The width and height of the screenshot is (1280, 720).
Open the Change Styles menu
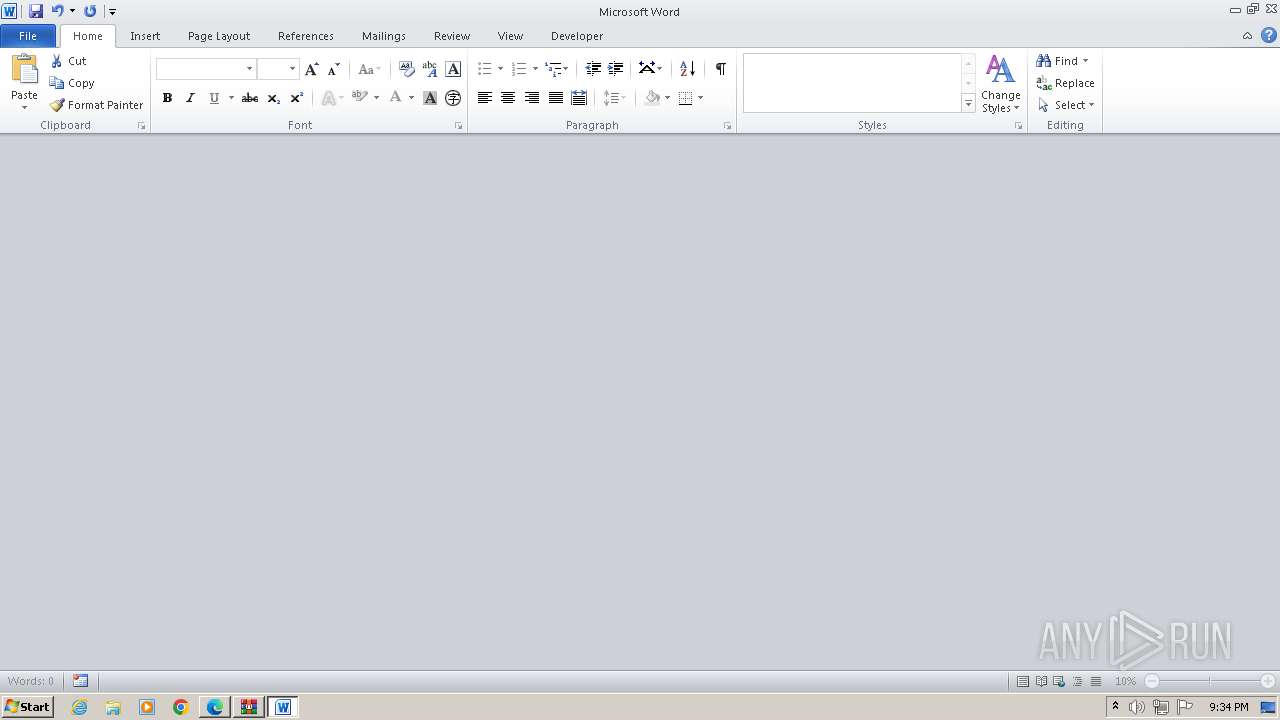click(1000, 85)
